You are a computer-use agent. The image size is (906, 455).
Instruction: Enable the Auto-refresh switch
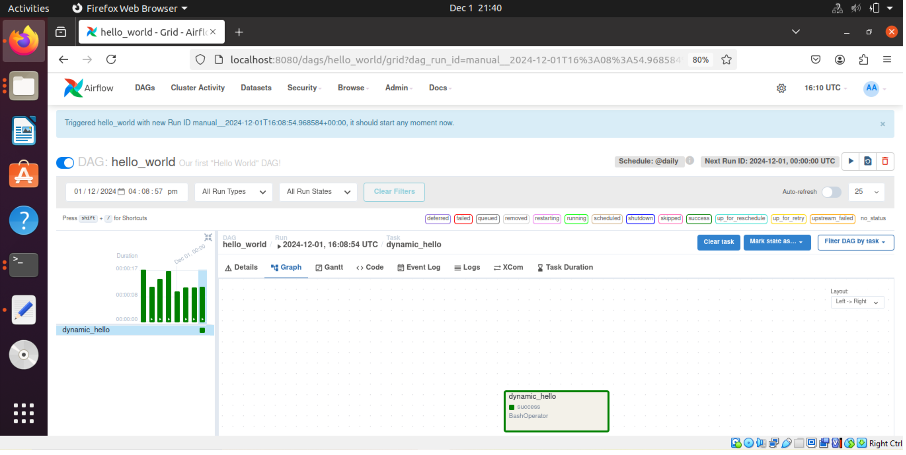click(x=831, y=192)
